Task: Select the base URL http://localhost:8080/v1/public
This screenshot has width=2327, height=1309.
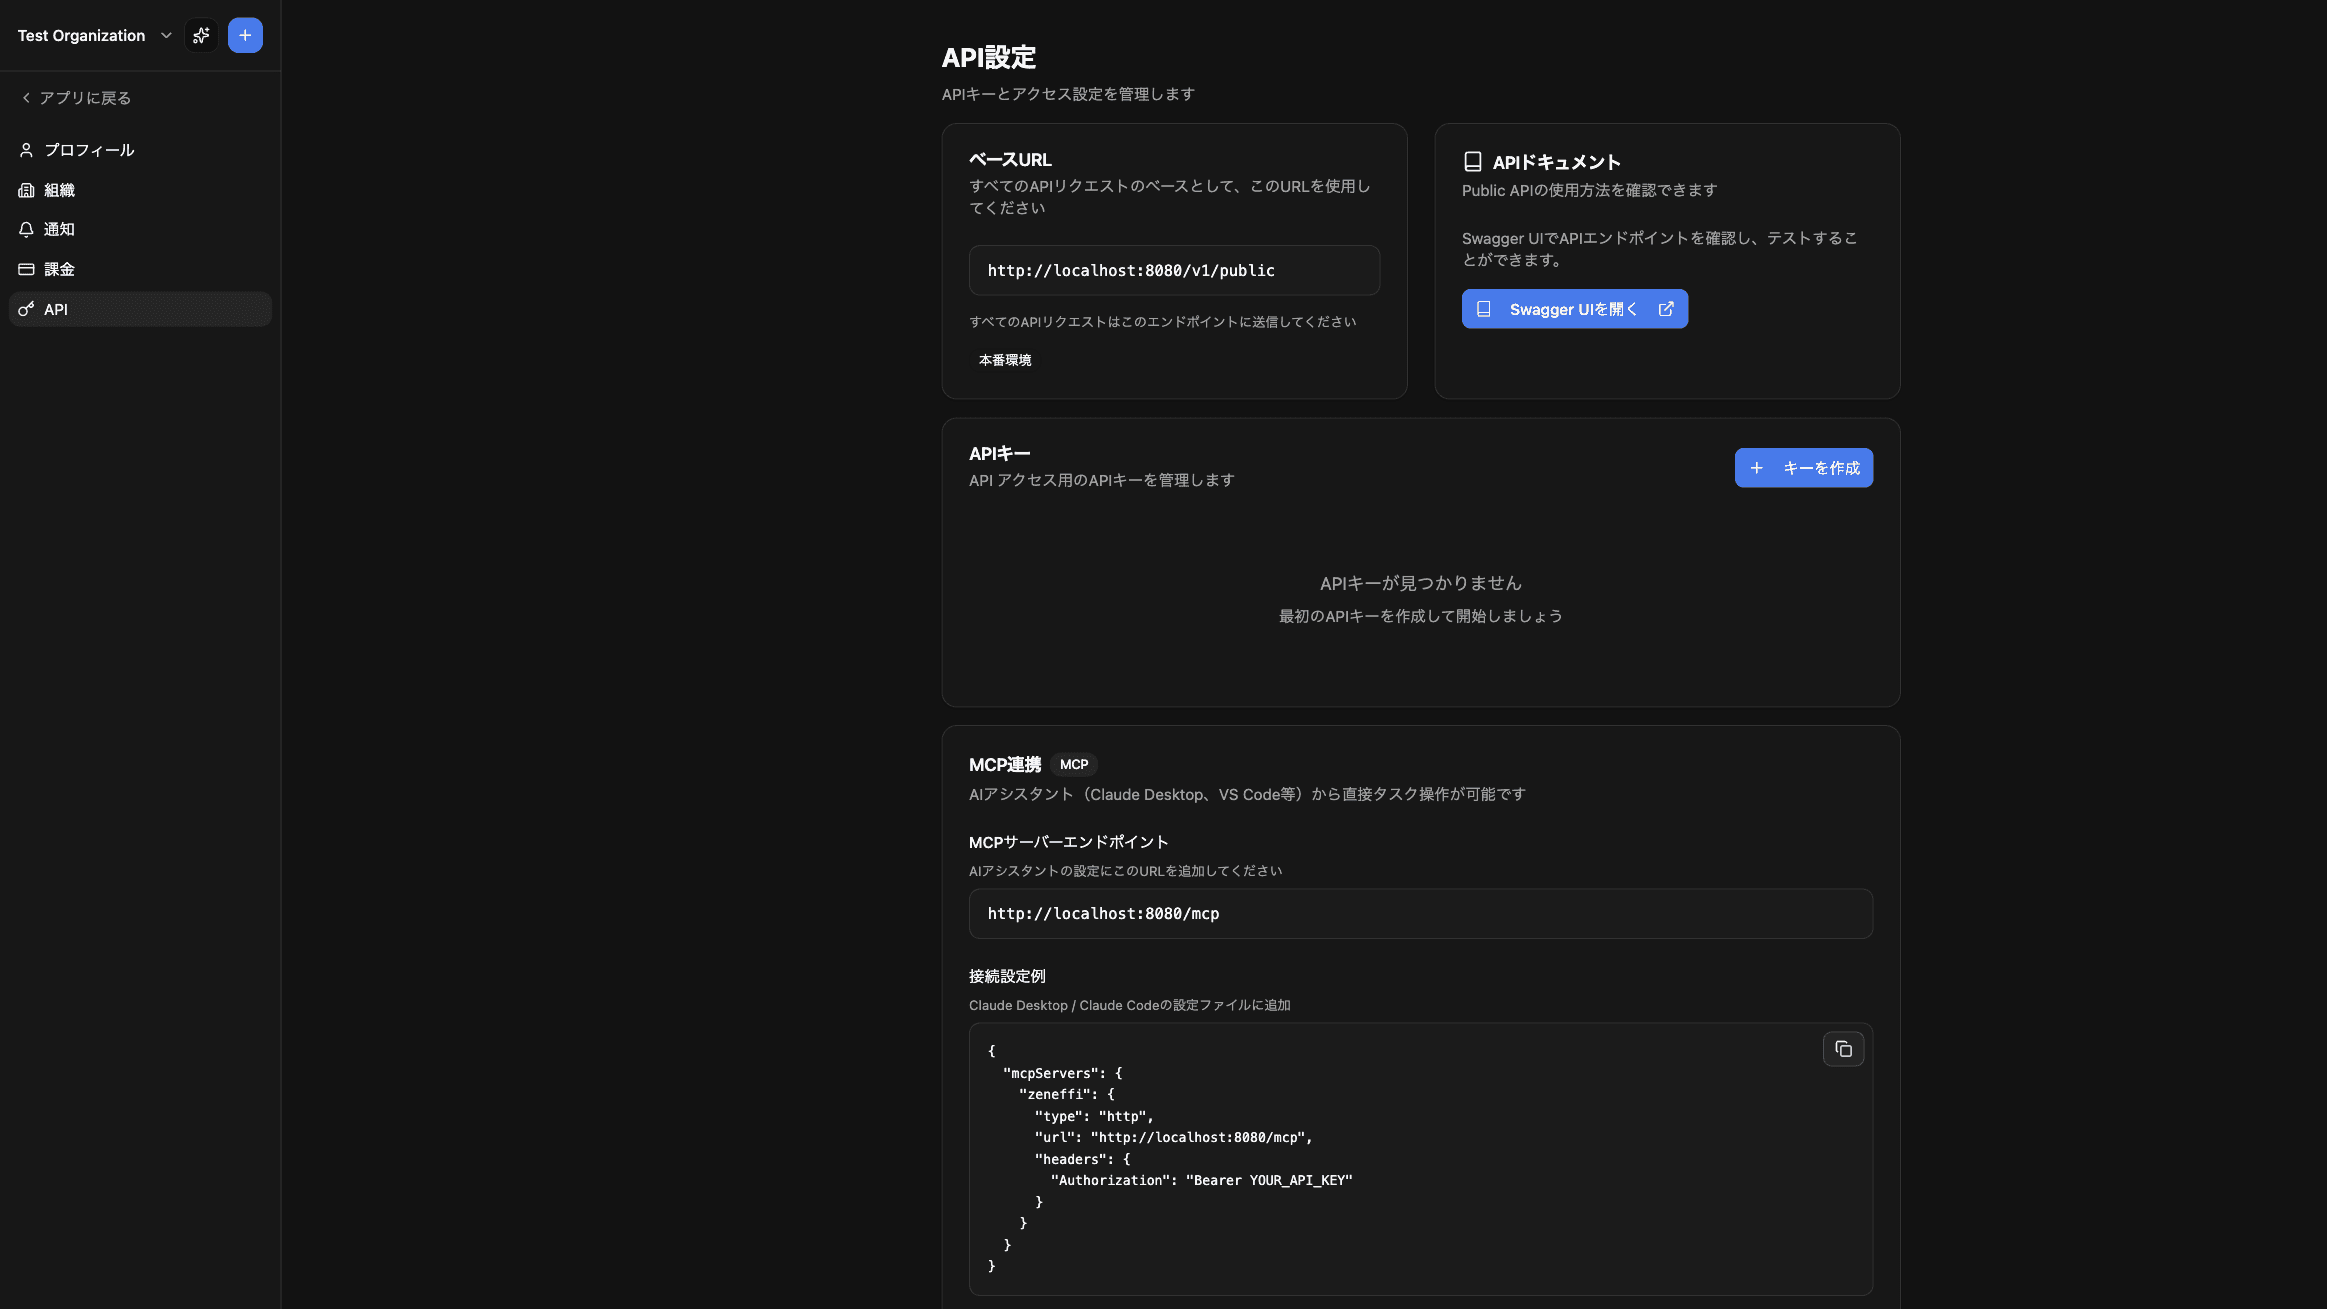Action: pos(1172,270)
